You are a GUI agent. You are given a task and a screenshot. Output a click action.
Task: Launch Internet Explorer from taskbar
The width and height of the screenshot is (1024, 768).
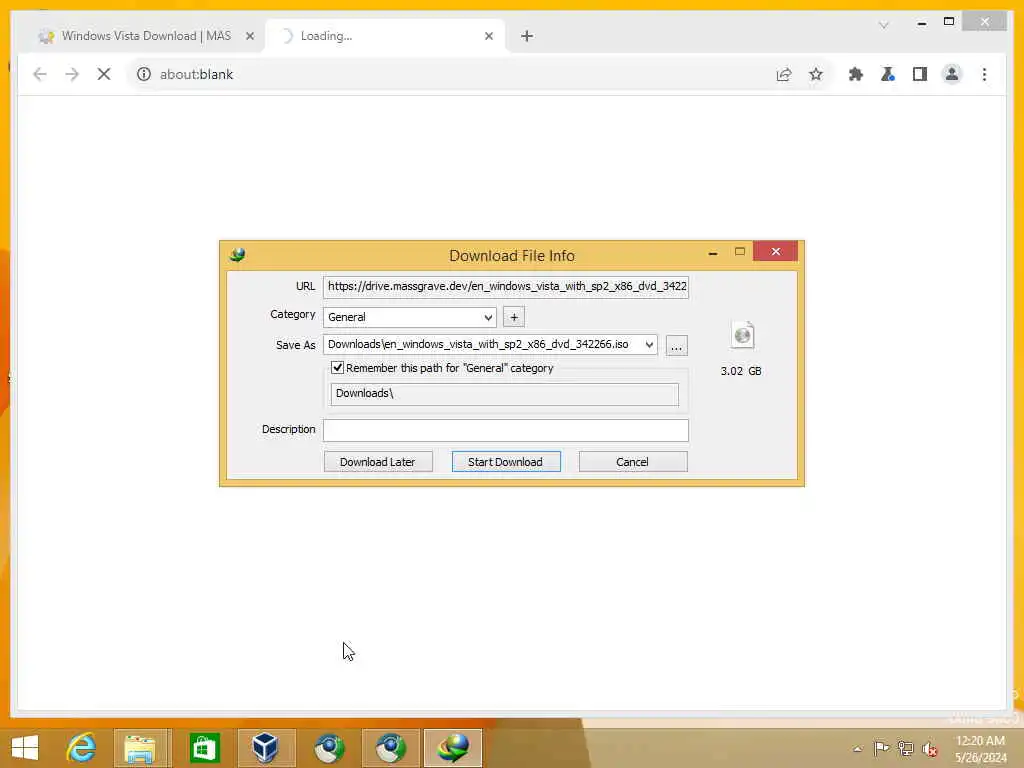[x=81, y=748]
